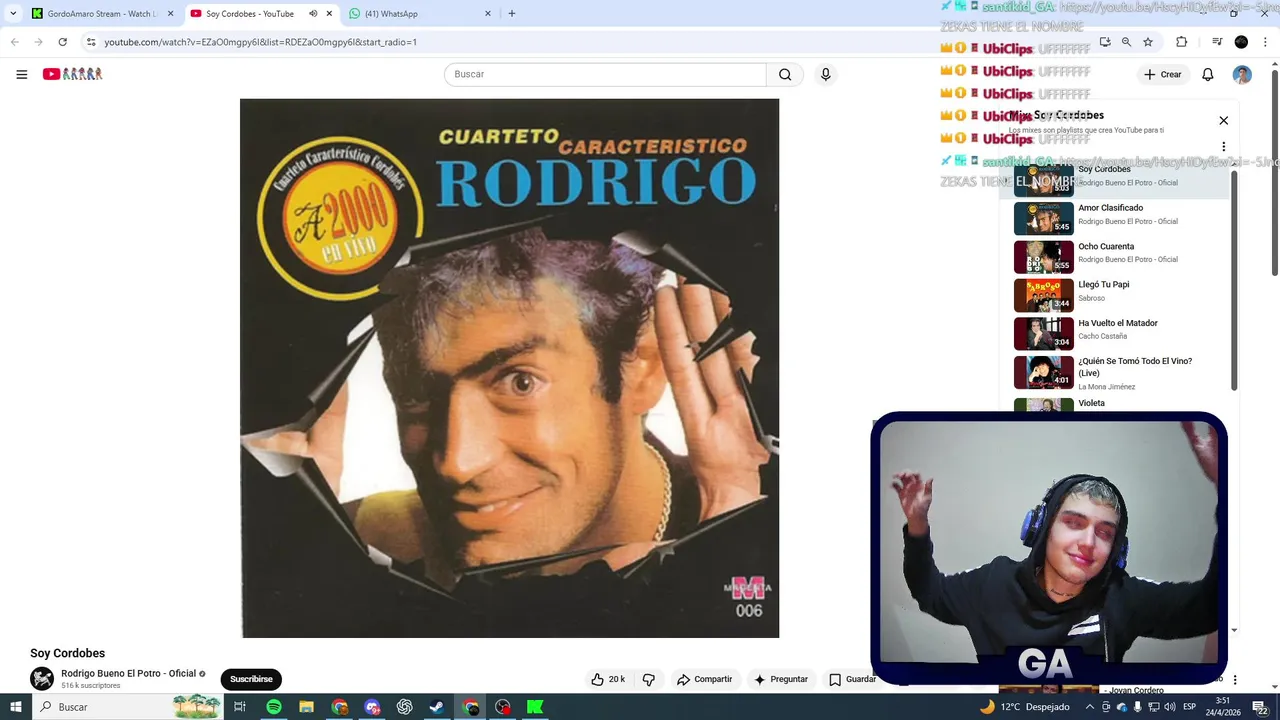
Task: Click the Compartir share button
Action: click(x=704, y=679)
